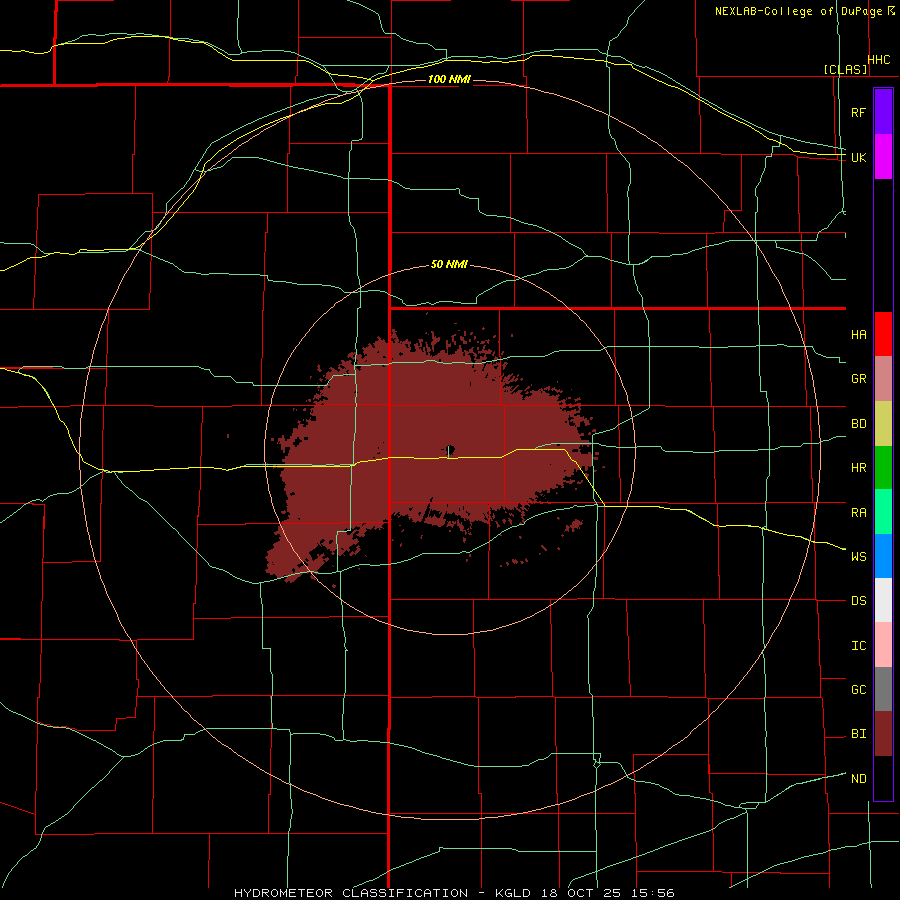
Task: Click the GC legend label
Action: coord(858,690)
